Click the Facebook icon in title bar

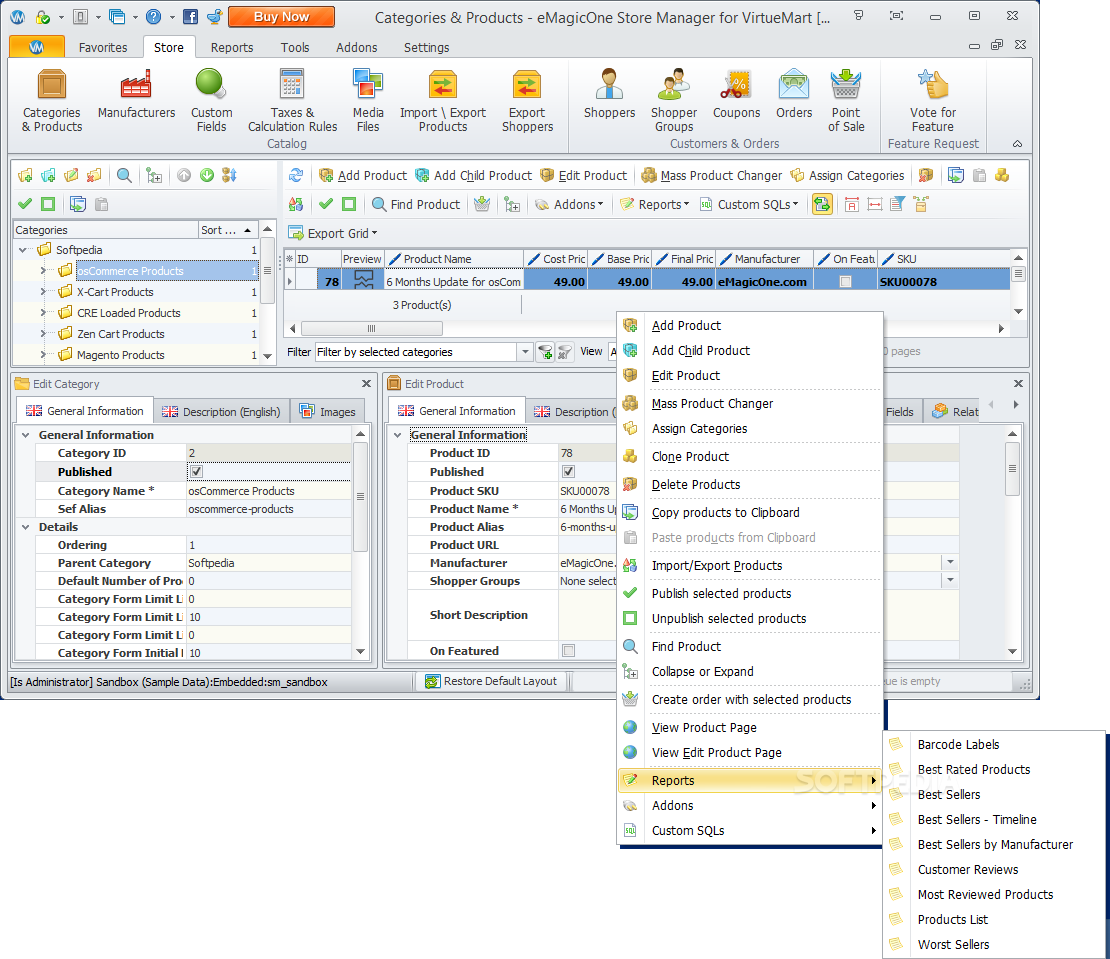tap(190, 16)
